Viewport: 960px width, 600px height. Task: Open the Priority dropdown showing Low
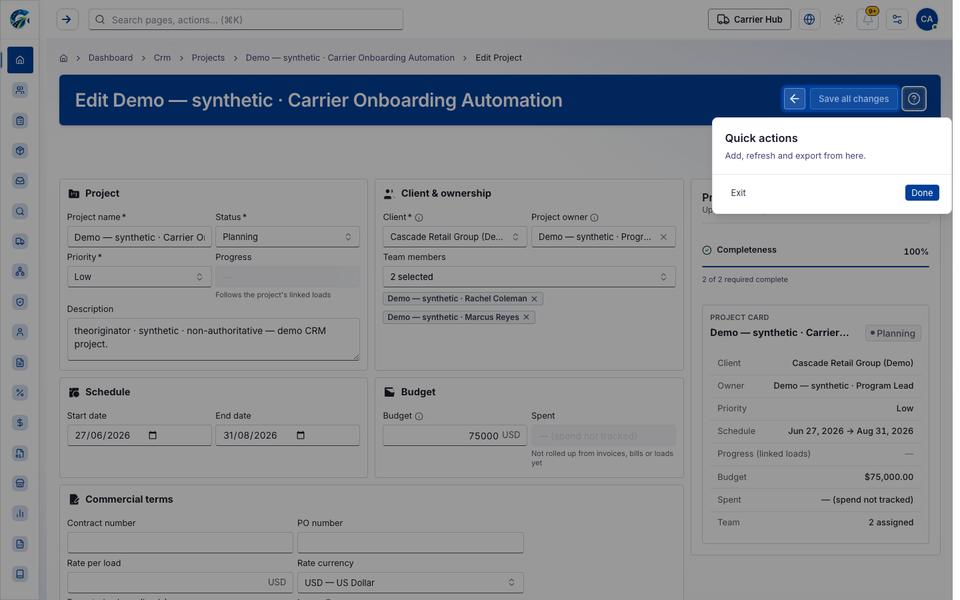tap(139, 277)
